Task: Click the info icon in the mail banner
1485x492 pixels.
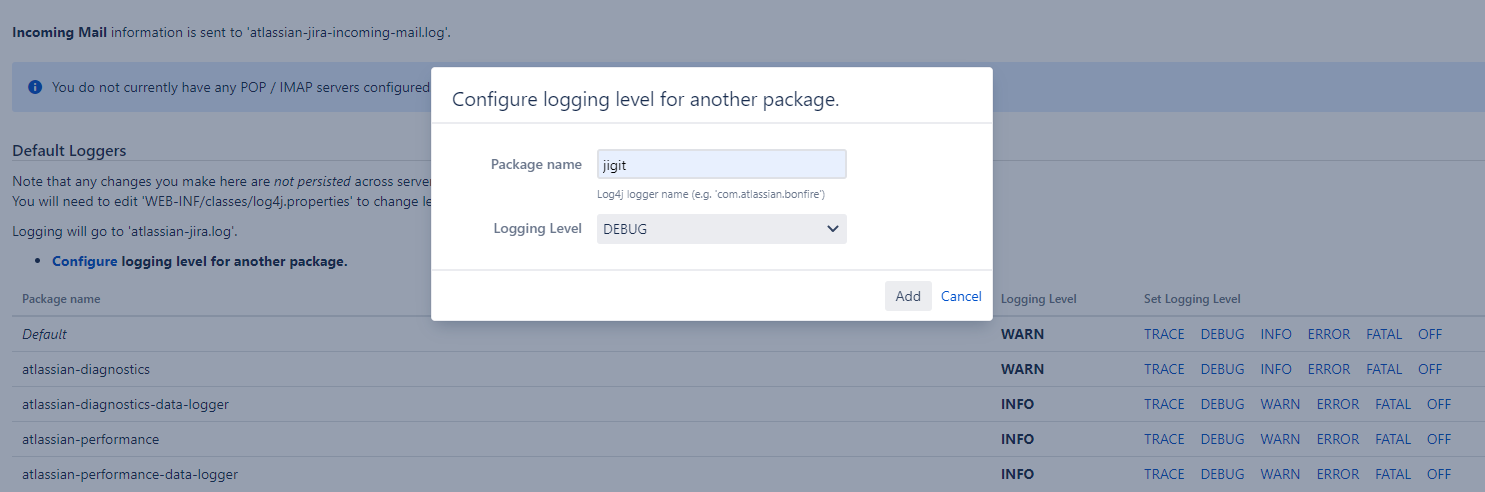Action: click(x=35, y=87)
